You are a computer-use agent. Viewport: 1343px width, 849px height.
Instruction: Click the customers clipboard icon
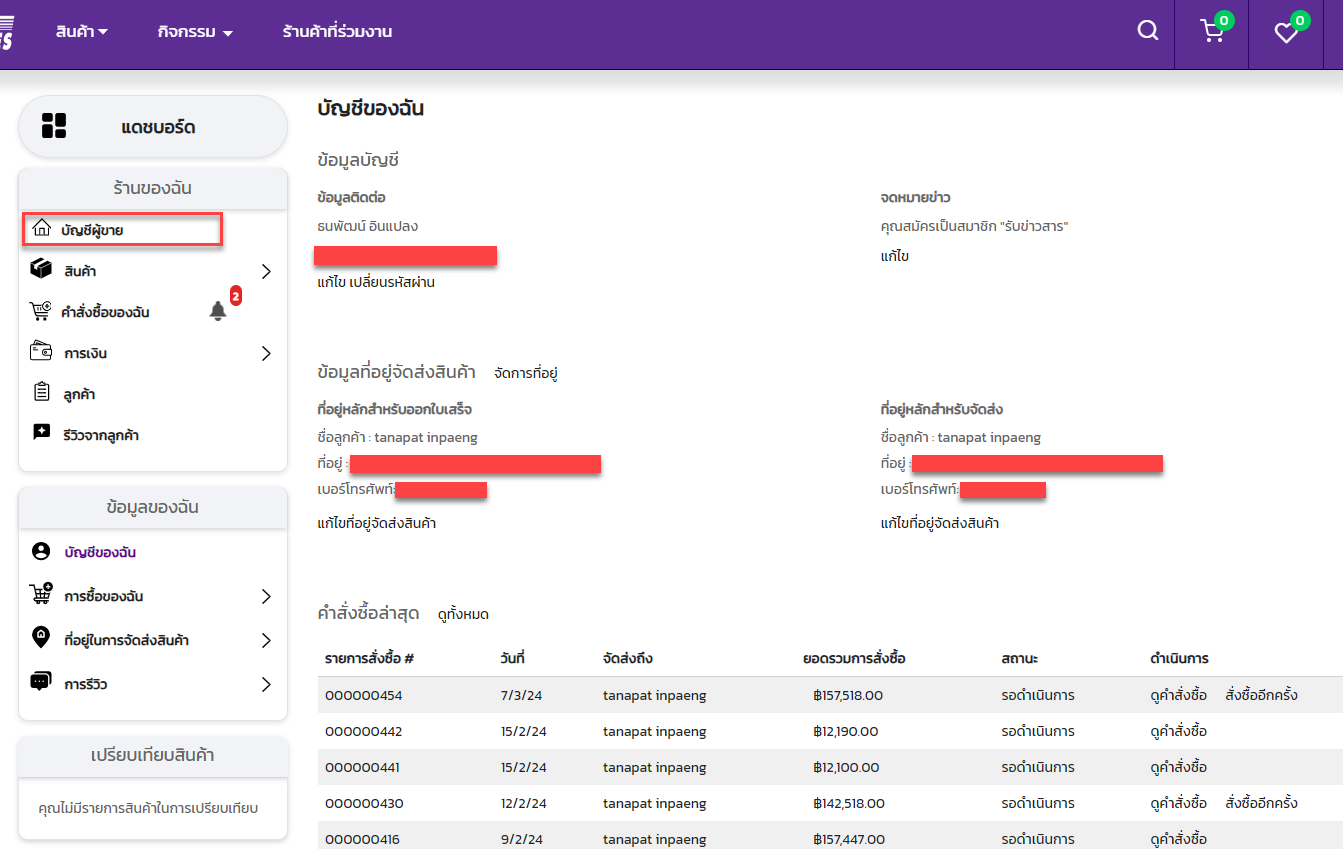(41, 392)
